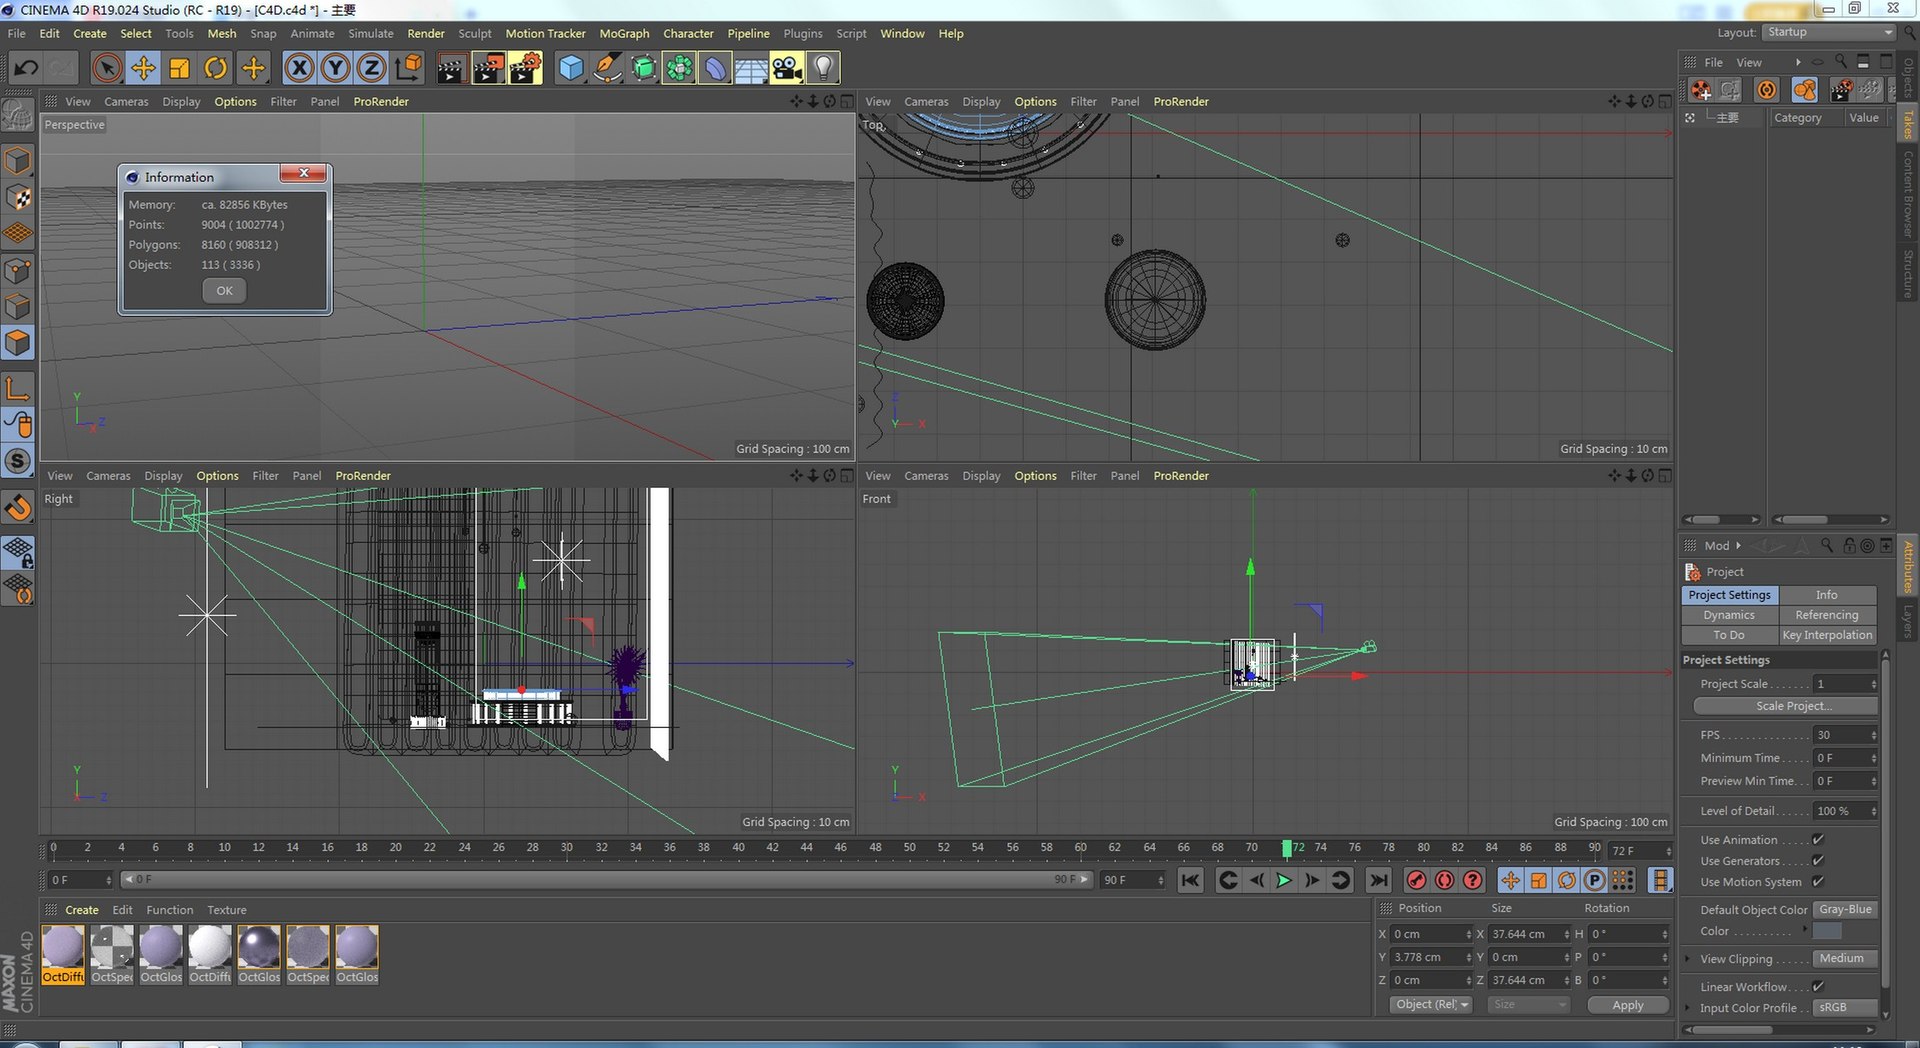
Task: Click the Light bulb object icon
Action: pos(823,68)
